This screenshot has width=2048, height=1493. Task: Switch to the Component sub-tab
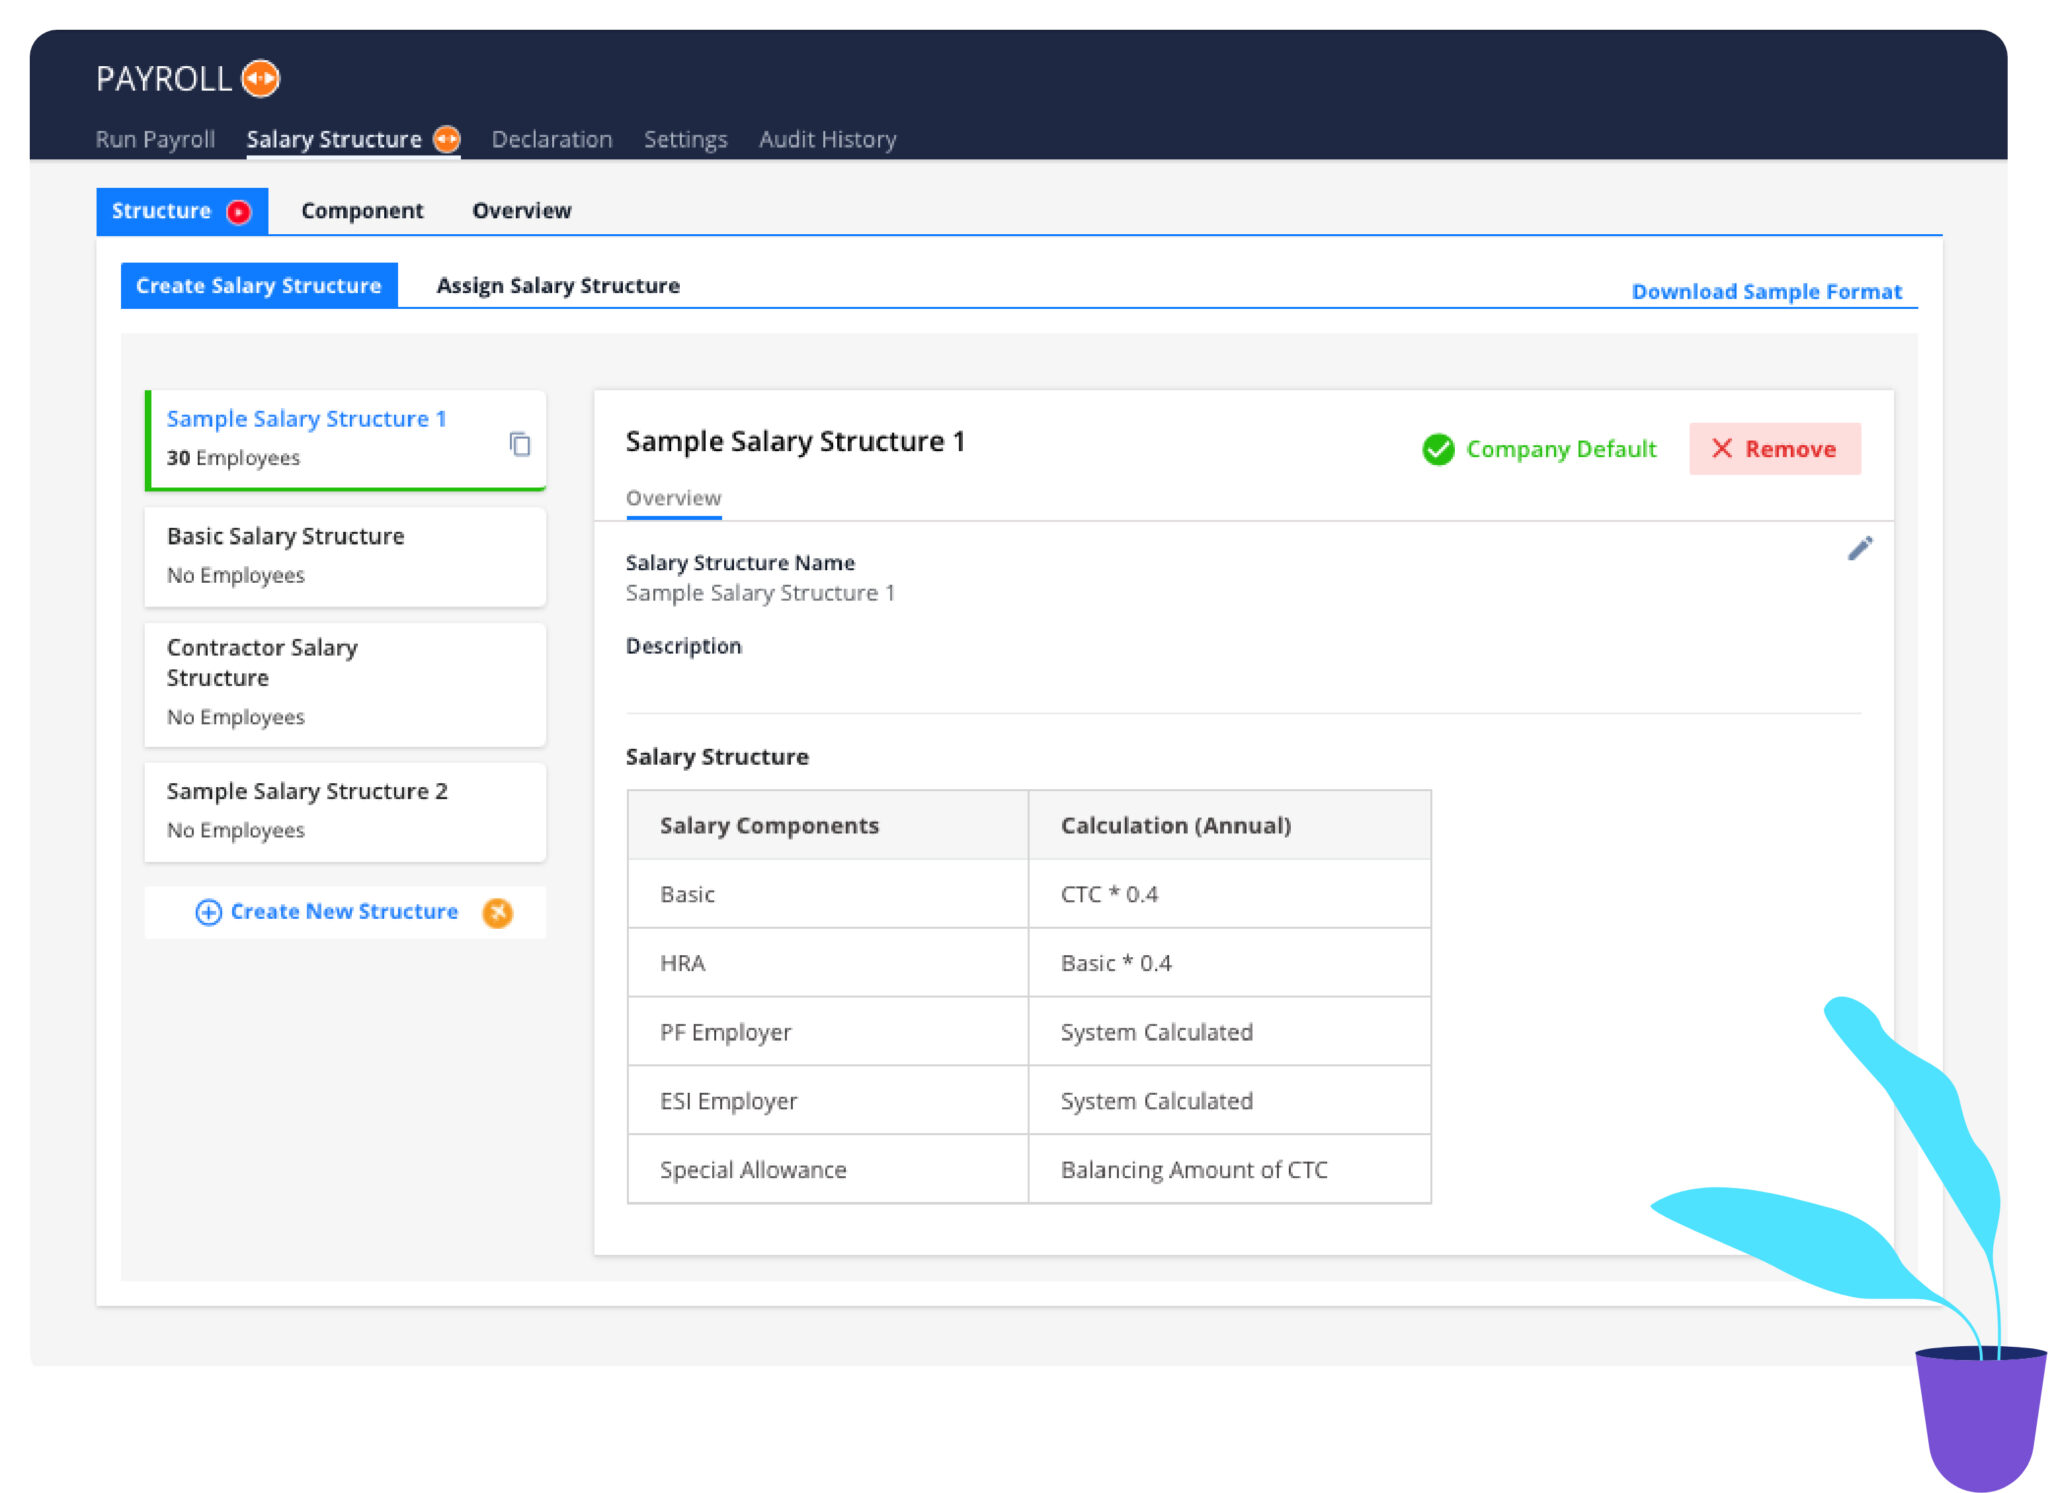coord(362,211)
